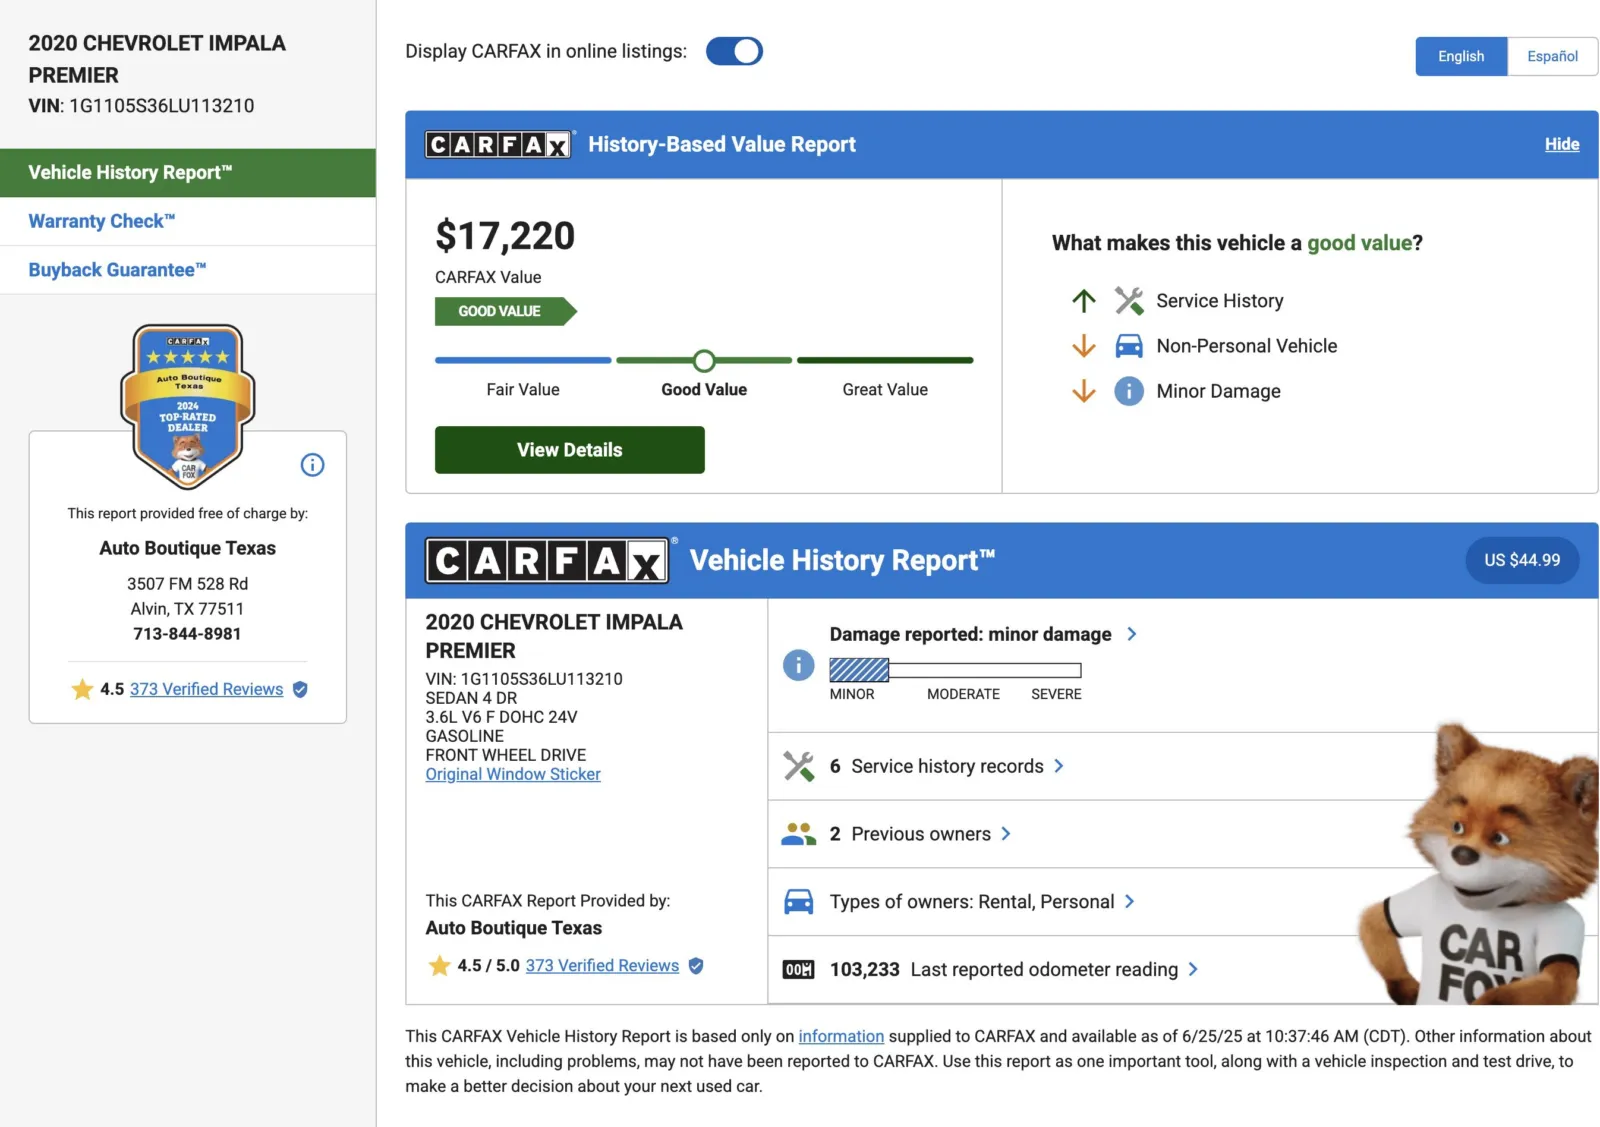Click the people icon beside Previous owners
This screenshot has height=1127, width=1600.
(x=798, y=834)
